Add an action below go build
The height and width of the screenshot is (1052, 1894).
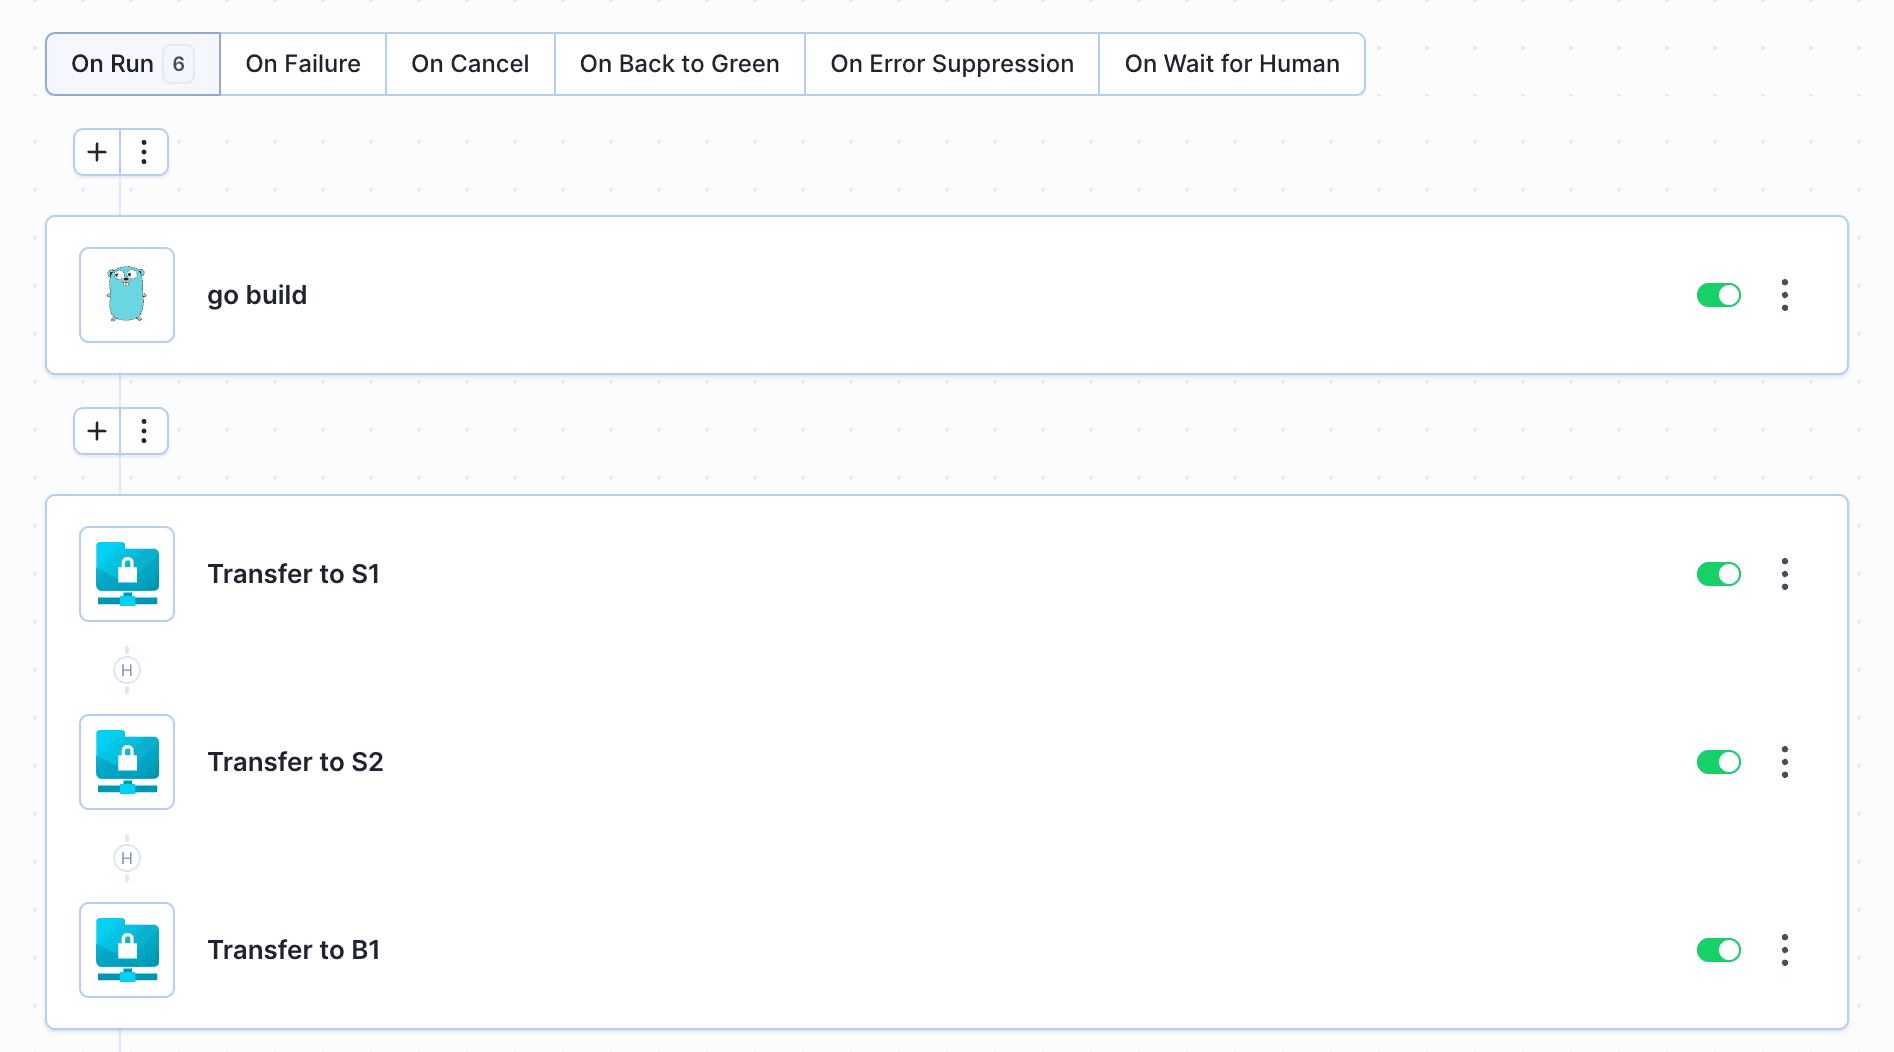click(97, 431)
